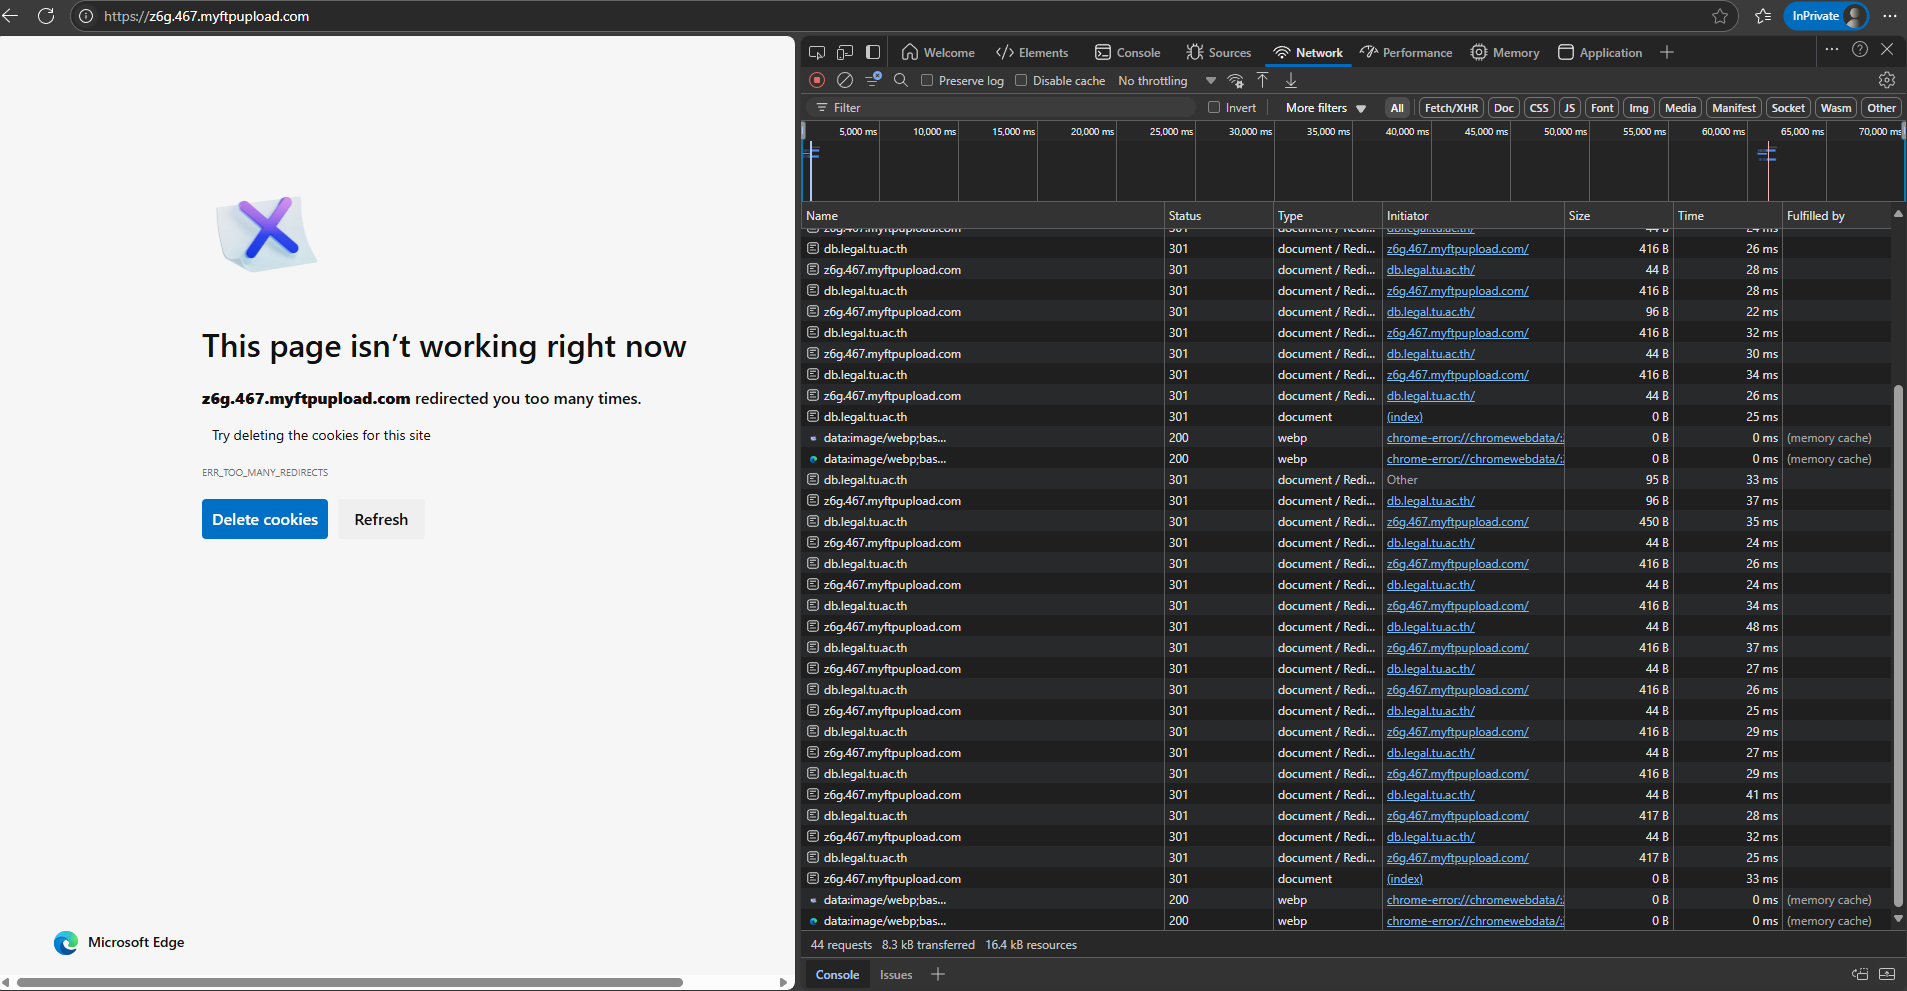Clear the network log
The image size is (1907, 991).
click(845, 80)
